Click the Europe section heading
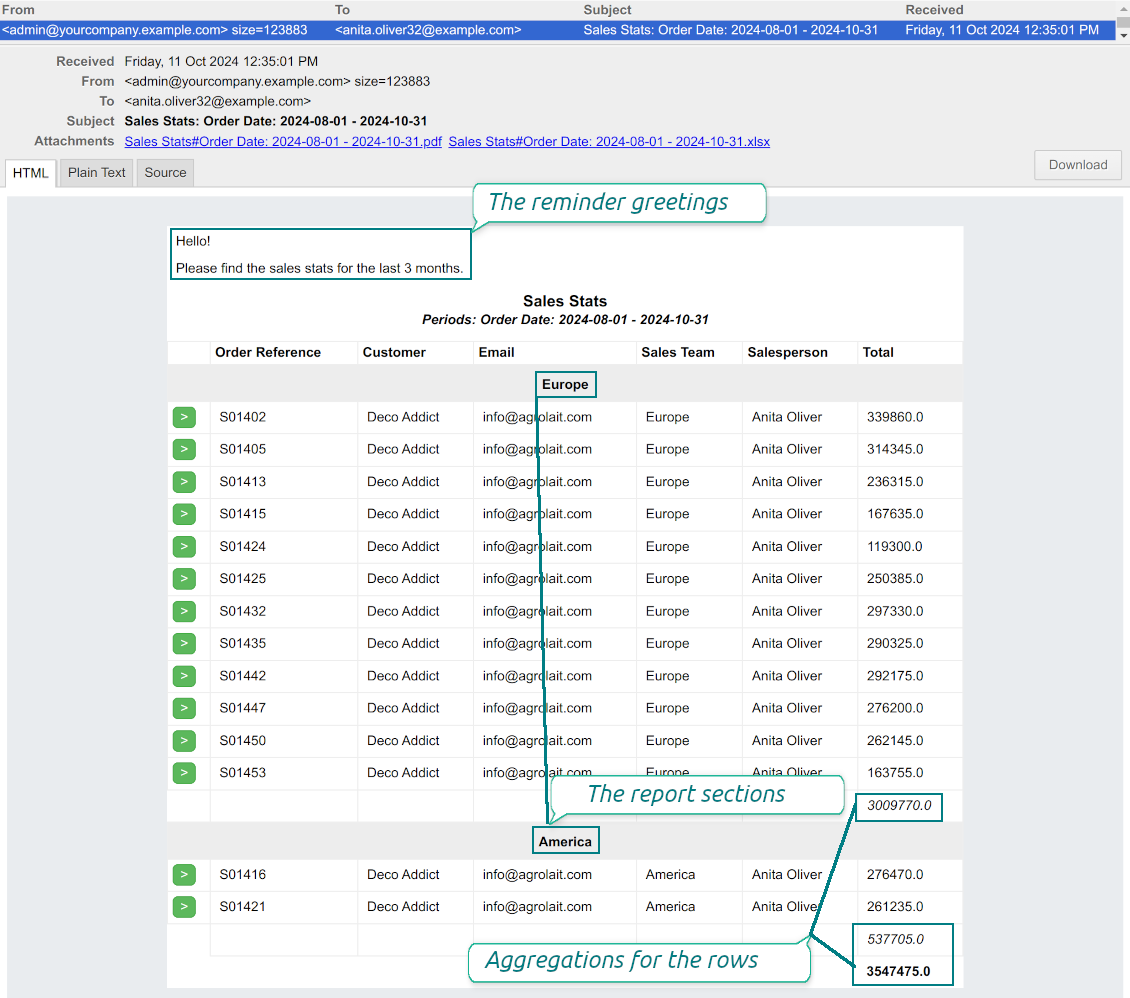This screenshot has height=998, width=1130. [565, 385]
